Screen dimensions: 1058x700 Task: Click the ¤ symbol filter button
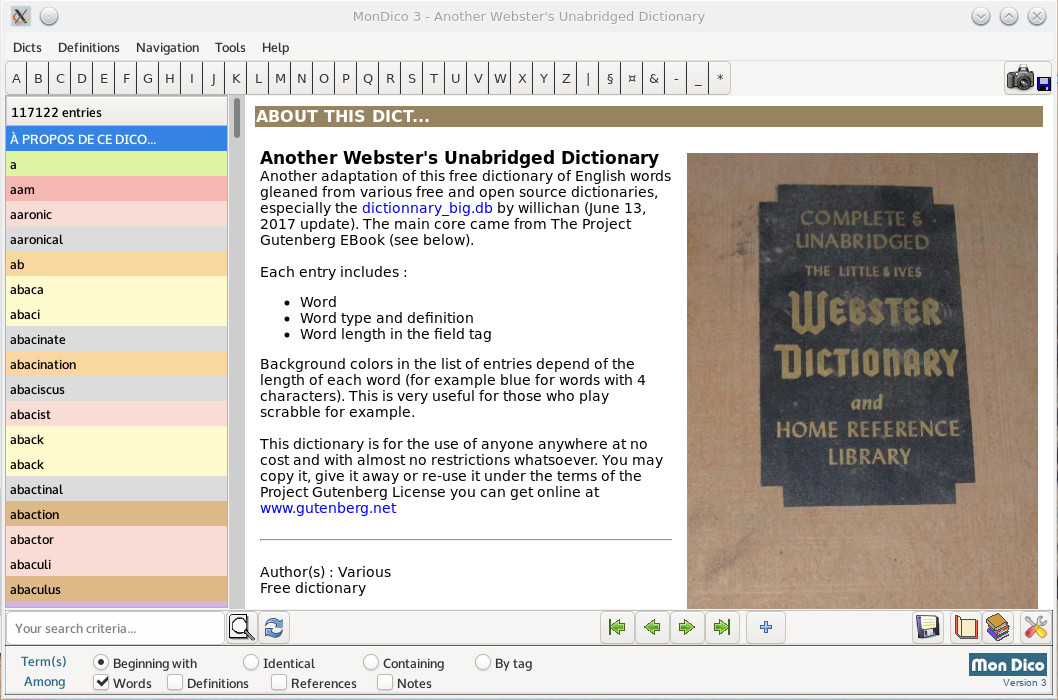[632, 78]
